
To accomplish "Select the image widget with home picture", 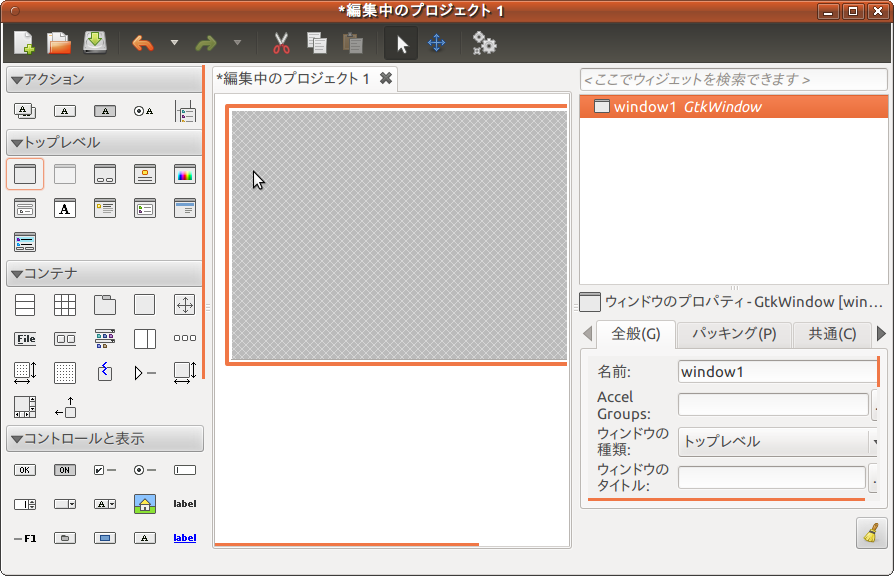I will 145,504.
